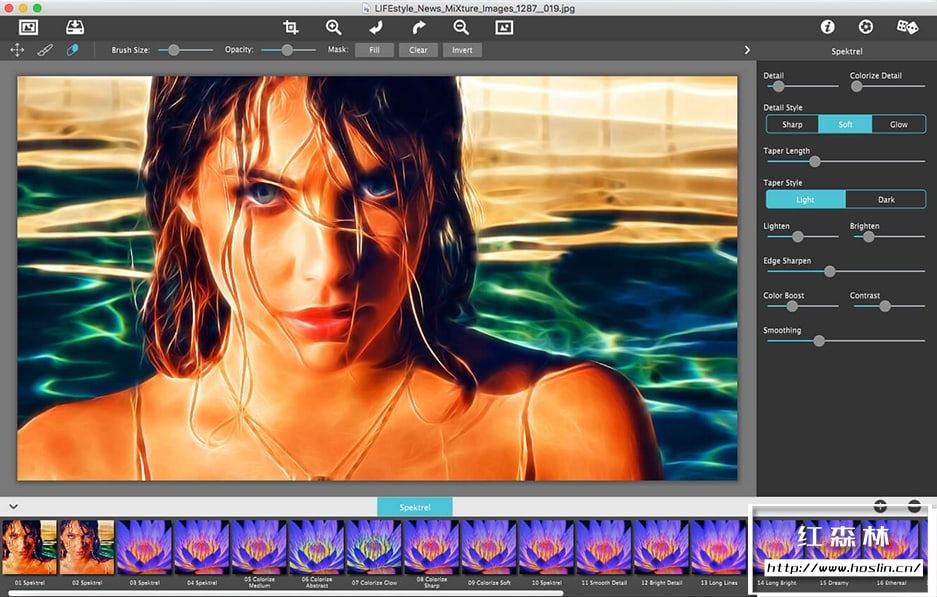Open the info icon
The image size is (937, 597).
tap(827, 27)
